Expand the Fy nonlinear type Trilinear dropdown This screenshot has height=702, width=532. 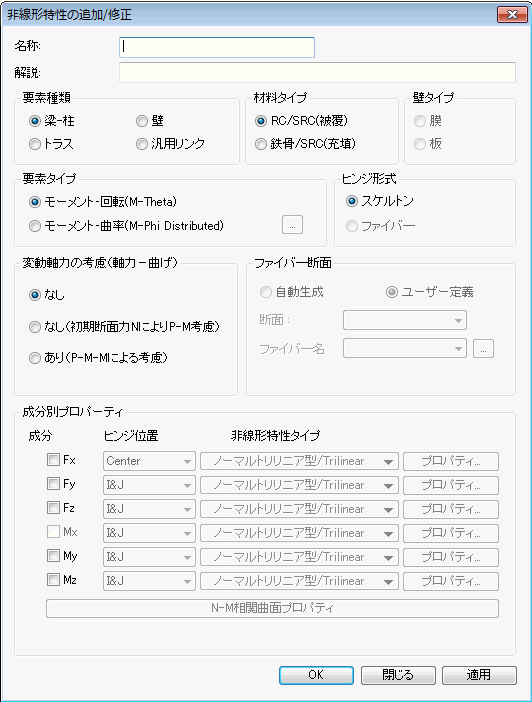(x=299, y=485)
